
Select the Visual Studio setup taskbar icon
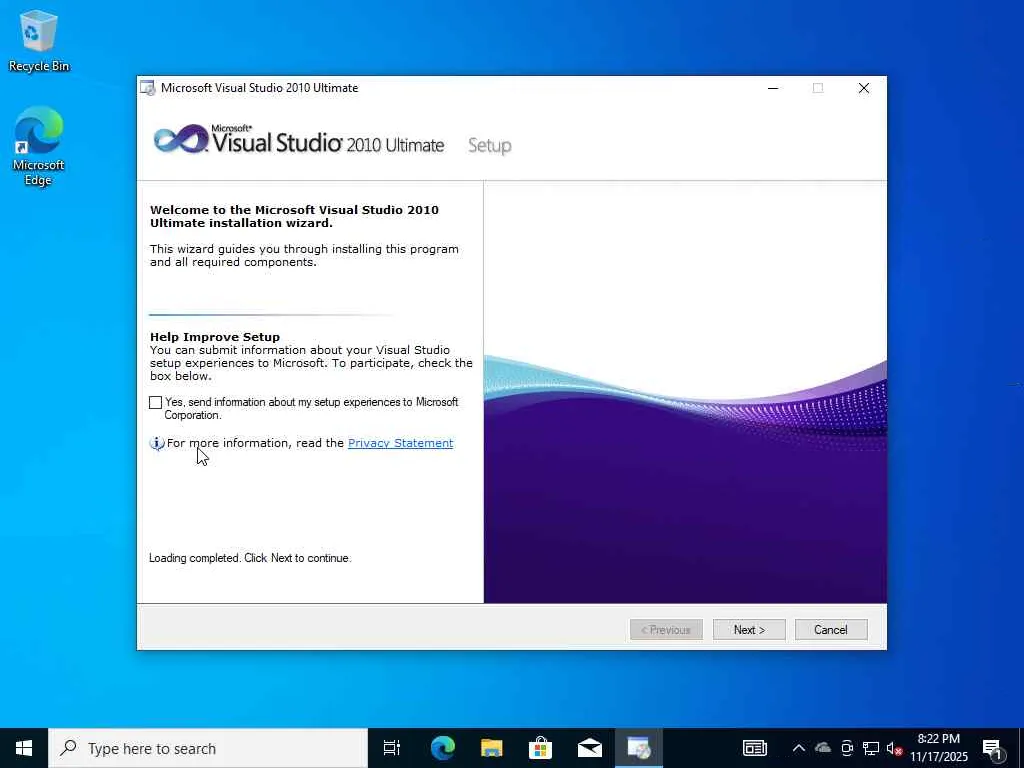639,748
